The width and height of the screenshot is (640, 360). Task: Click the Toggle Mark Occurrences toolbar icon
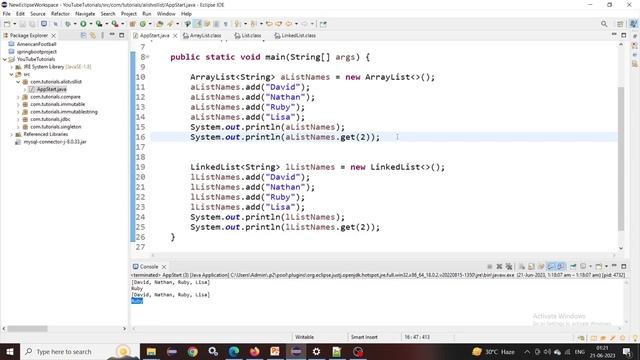click(197, 24)
